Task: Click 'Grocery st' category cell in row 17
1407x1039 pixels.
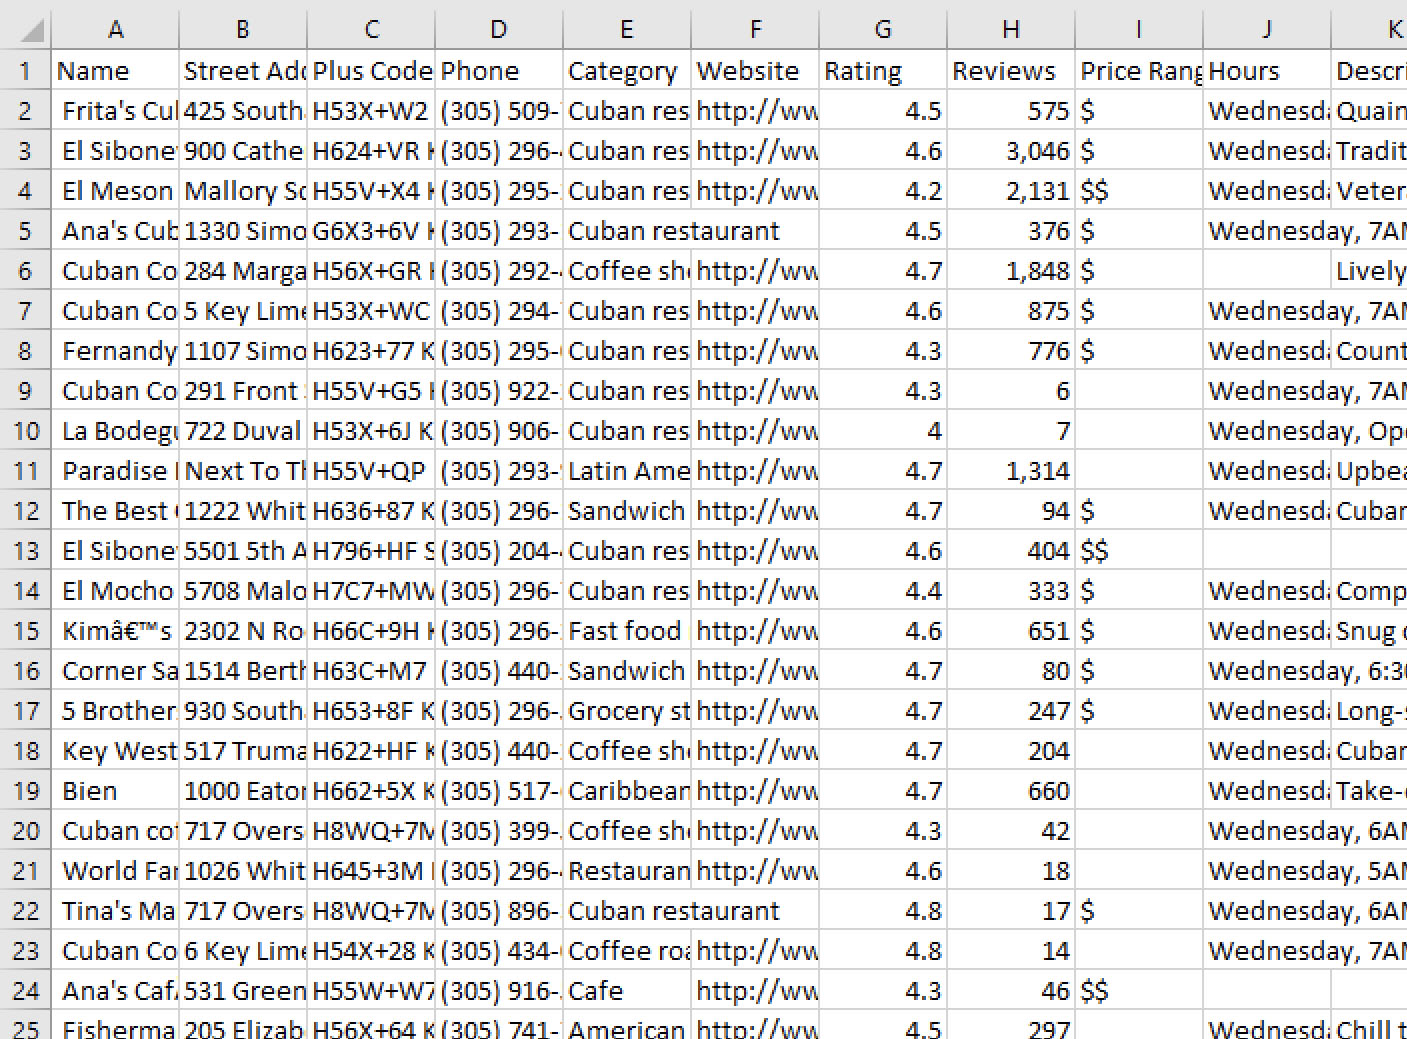Action: tap(627, 711)
